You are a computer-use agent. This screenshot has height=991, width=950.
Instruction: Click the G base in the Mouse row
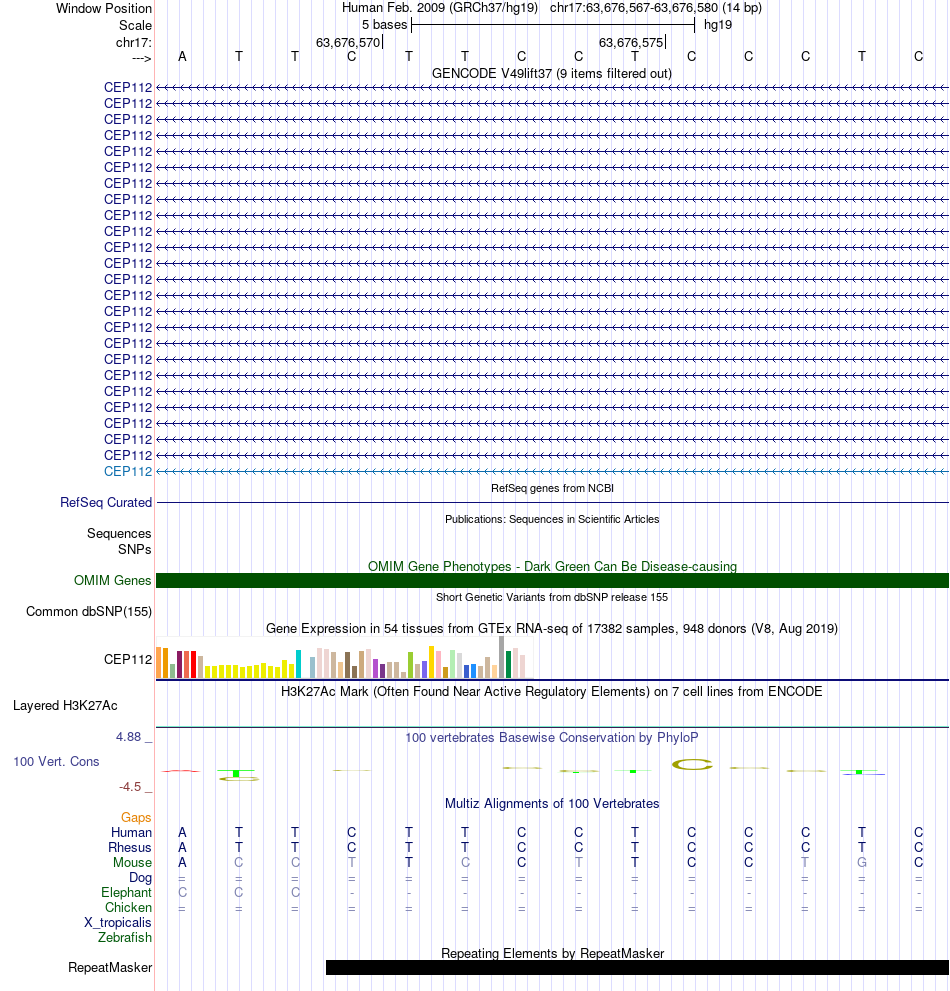click(x=862, y=863)
